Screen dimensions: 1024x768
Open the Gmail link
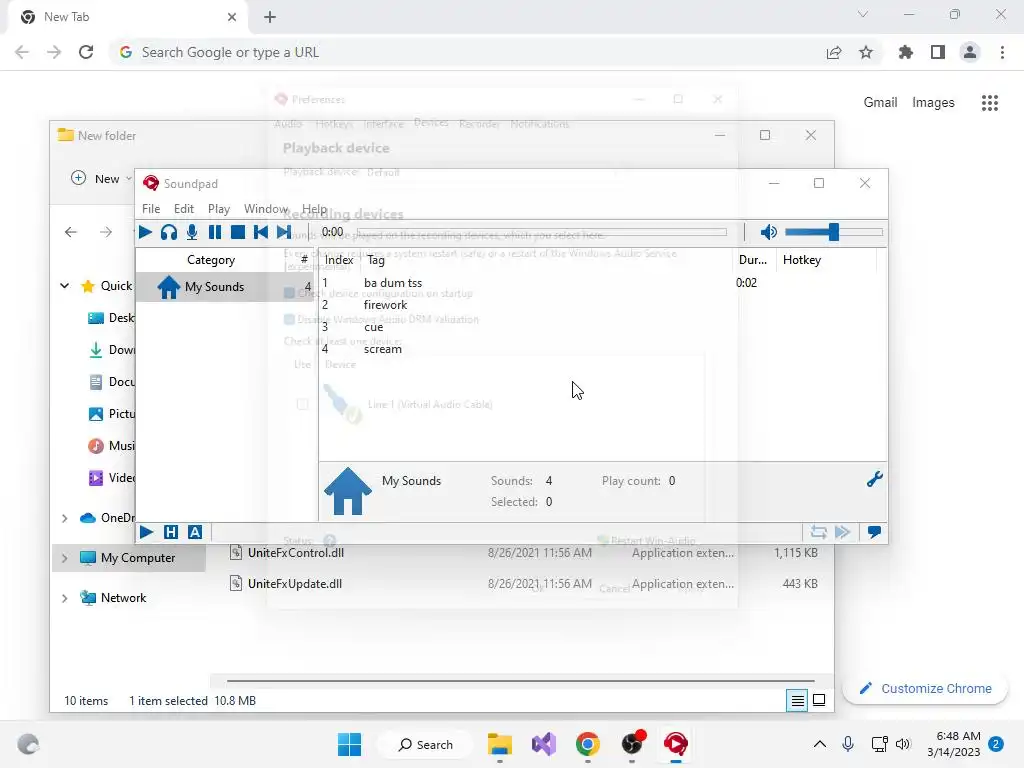pyautogui.click(x=880, y=103)
